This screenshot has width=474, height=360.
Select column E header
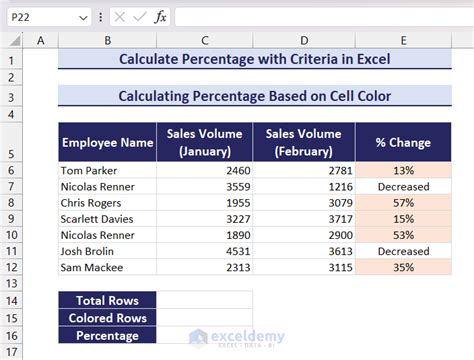(x=403, y=41)
